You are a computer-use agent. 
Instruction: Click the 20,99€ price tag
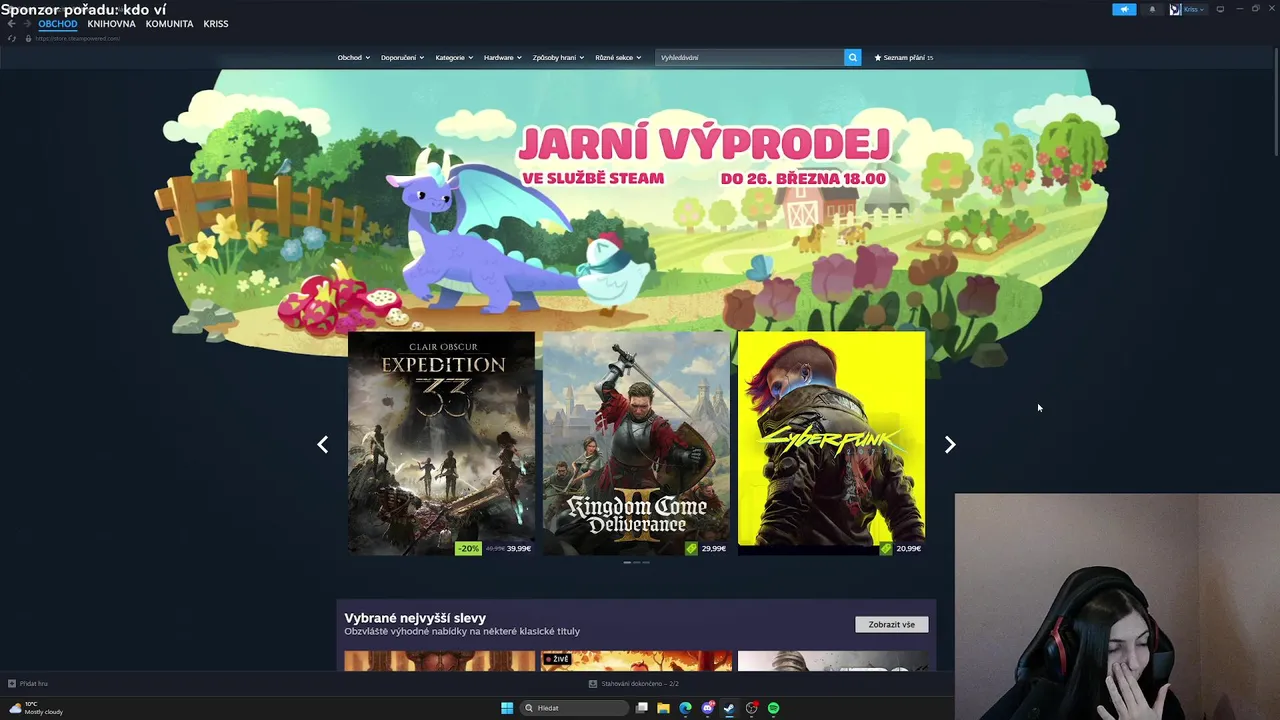tap(909, 548)
